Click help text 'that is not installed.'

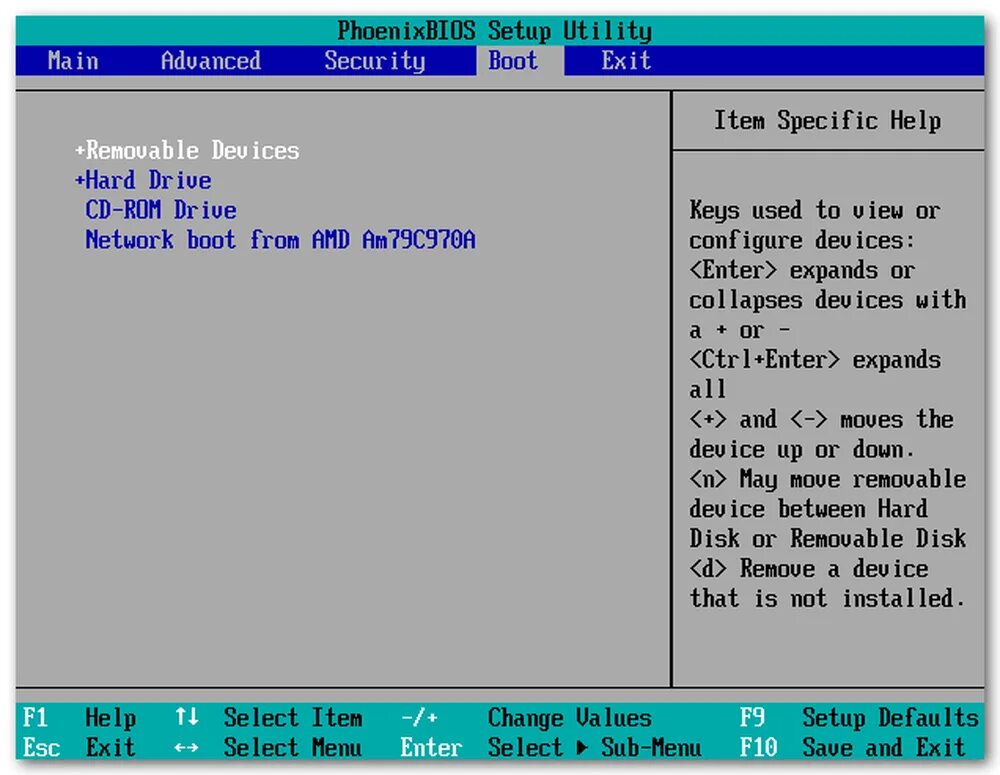pyautogui.click(x=827, y=598)
